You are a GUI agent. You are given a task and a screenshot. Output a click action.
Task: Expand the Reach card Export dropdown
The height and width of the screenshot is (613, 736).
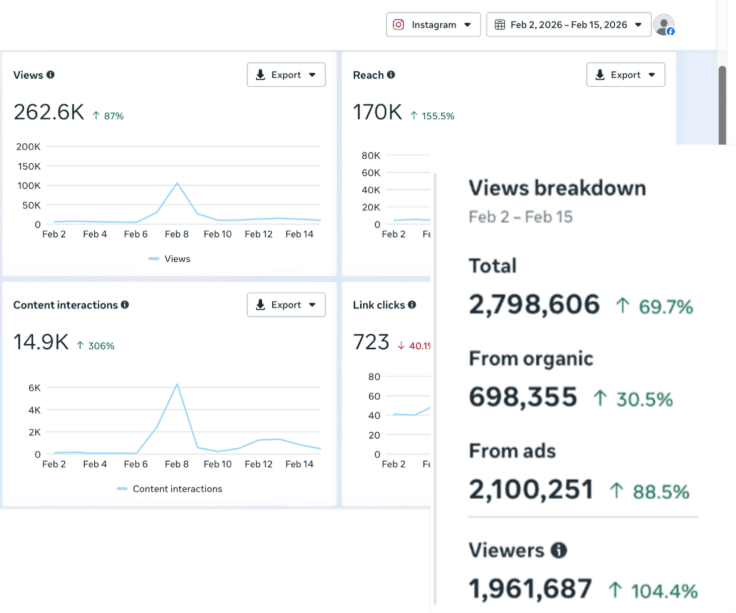[x=625, y=75]
